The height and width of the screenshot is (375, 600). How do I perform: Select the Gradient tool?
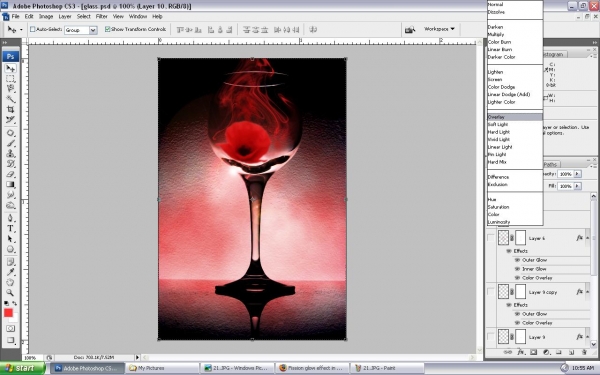coord(10,184)
